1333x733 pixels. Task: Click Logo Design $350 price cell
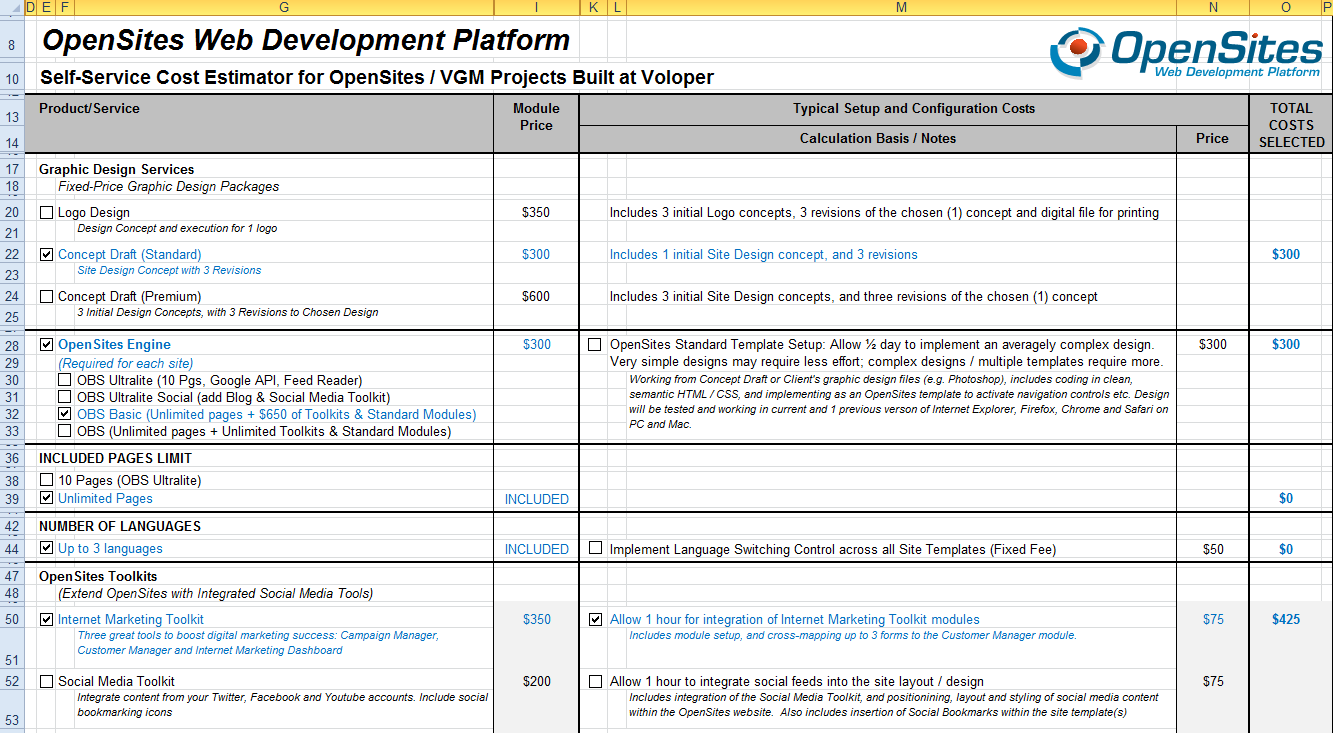click(536, 213)
